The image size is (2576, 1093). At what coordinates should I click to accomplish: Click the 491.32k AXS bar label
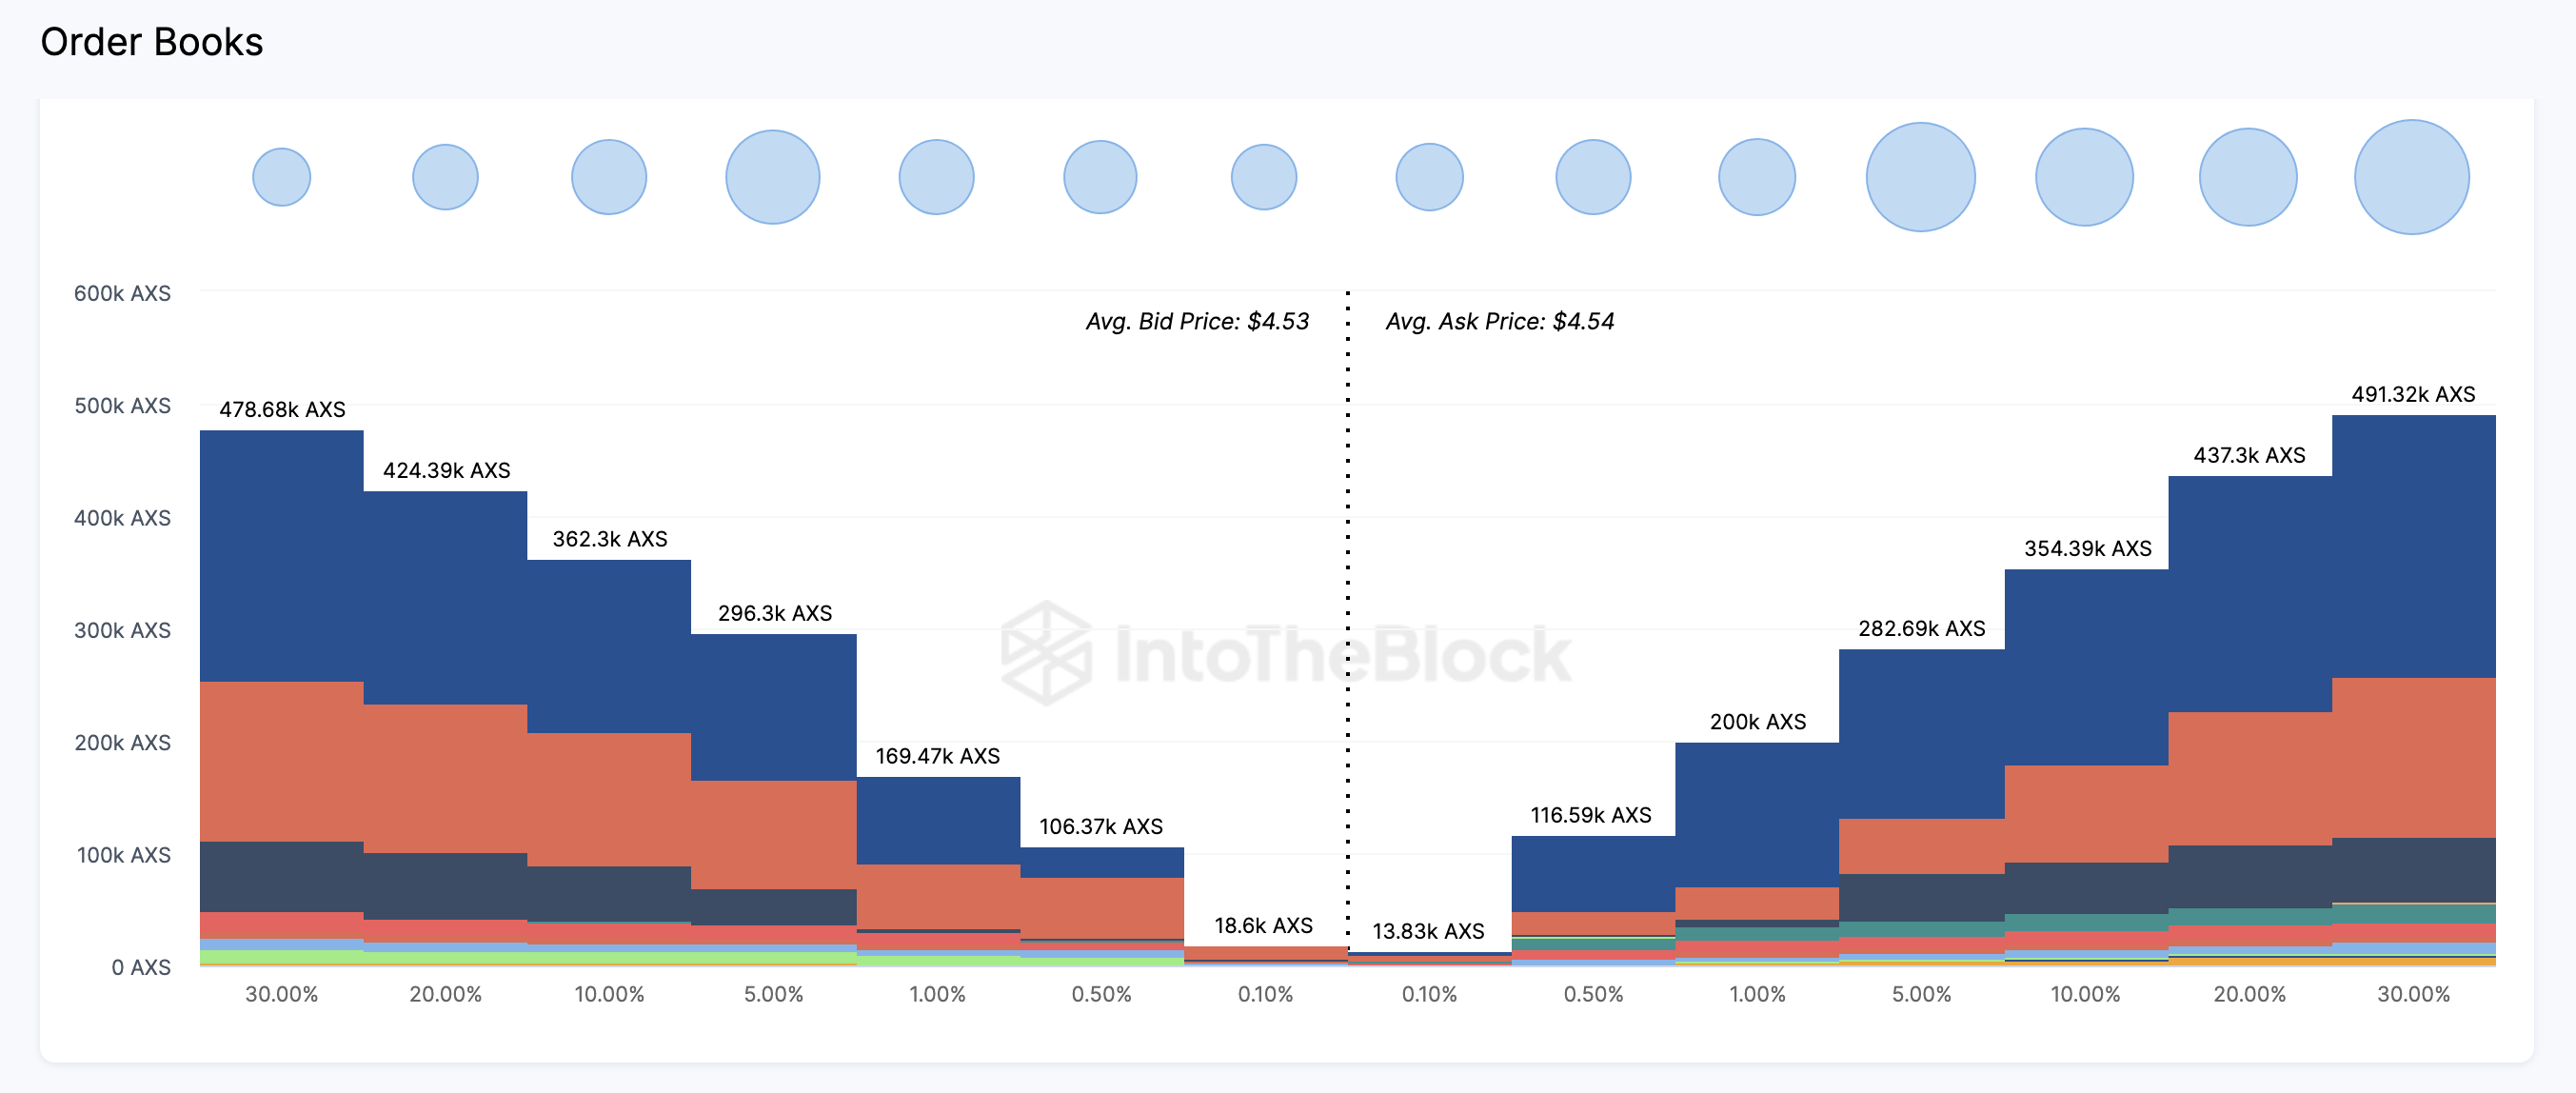tap(2412, 394)
